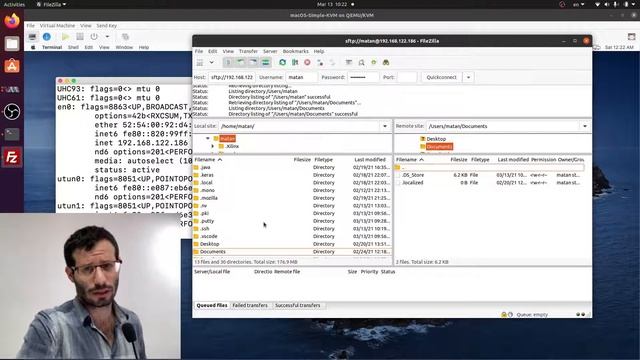Select Documents folder in remote tree
Screen dimensions: 640x360
439,147
